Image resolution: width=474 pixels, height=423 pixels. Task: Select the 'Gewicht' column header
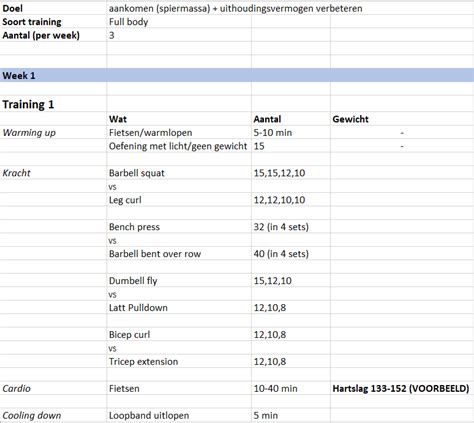pos(402,119)
